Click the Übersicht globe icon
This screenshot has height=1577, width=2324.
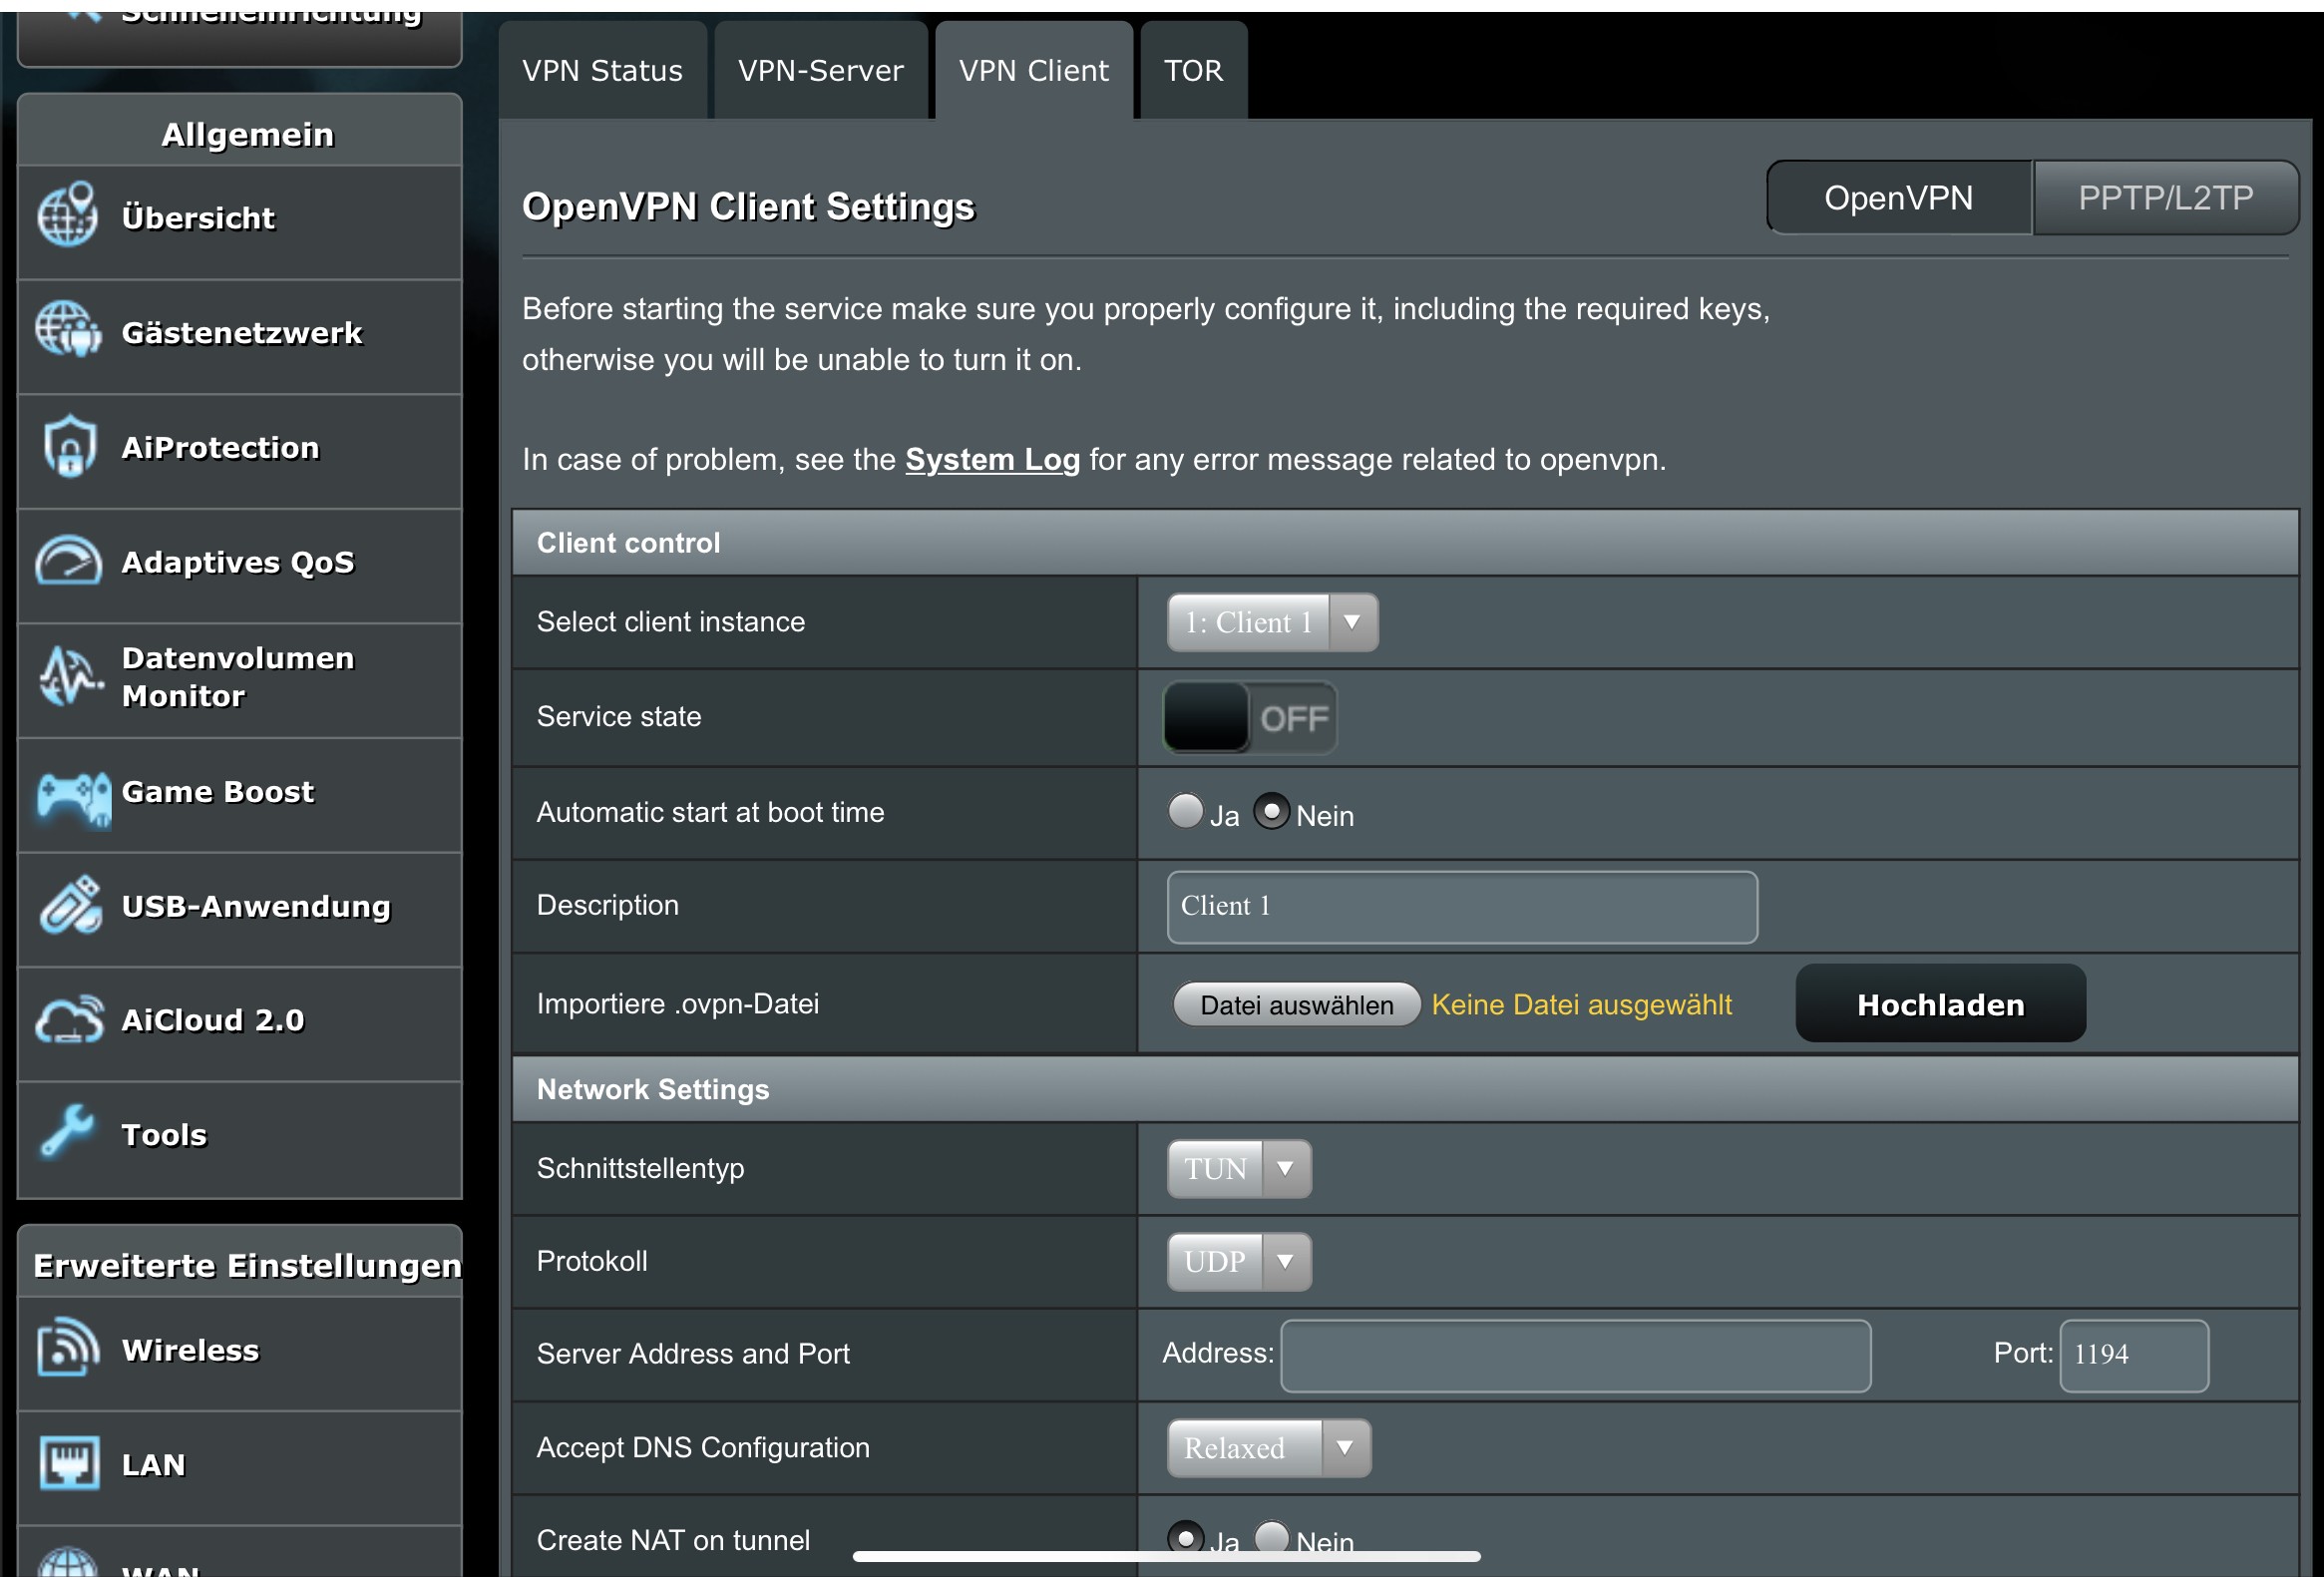[x=68, y=215]
